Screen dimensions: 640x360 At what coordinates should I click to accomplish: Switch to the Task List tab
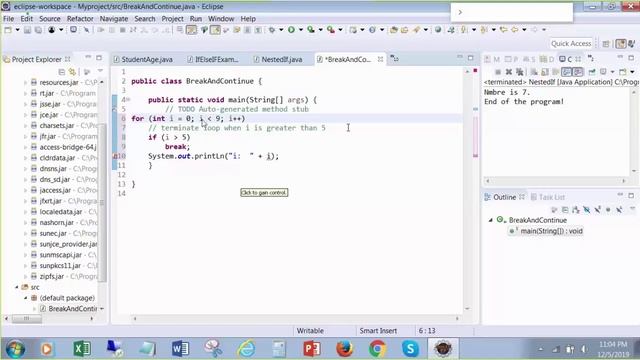548,197
